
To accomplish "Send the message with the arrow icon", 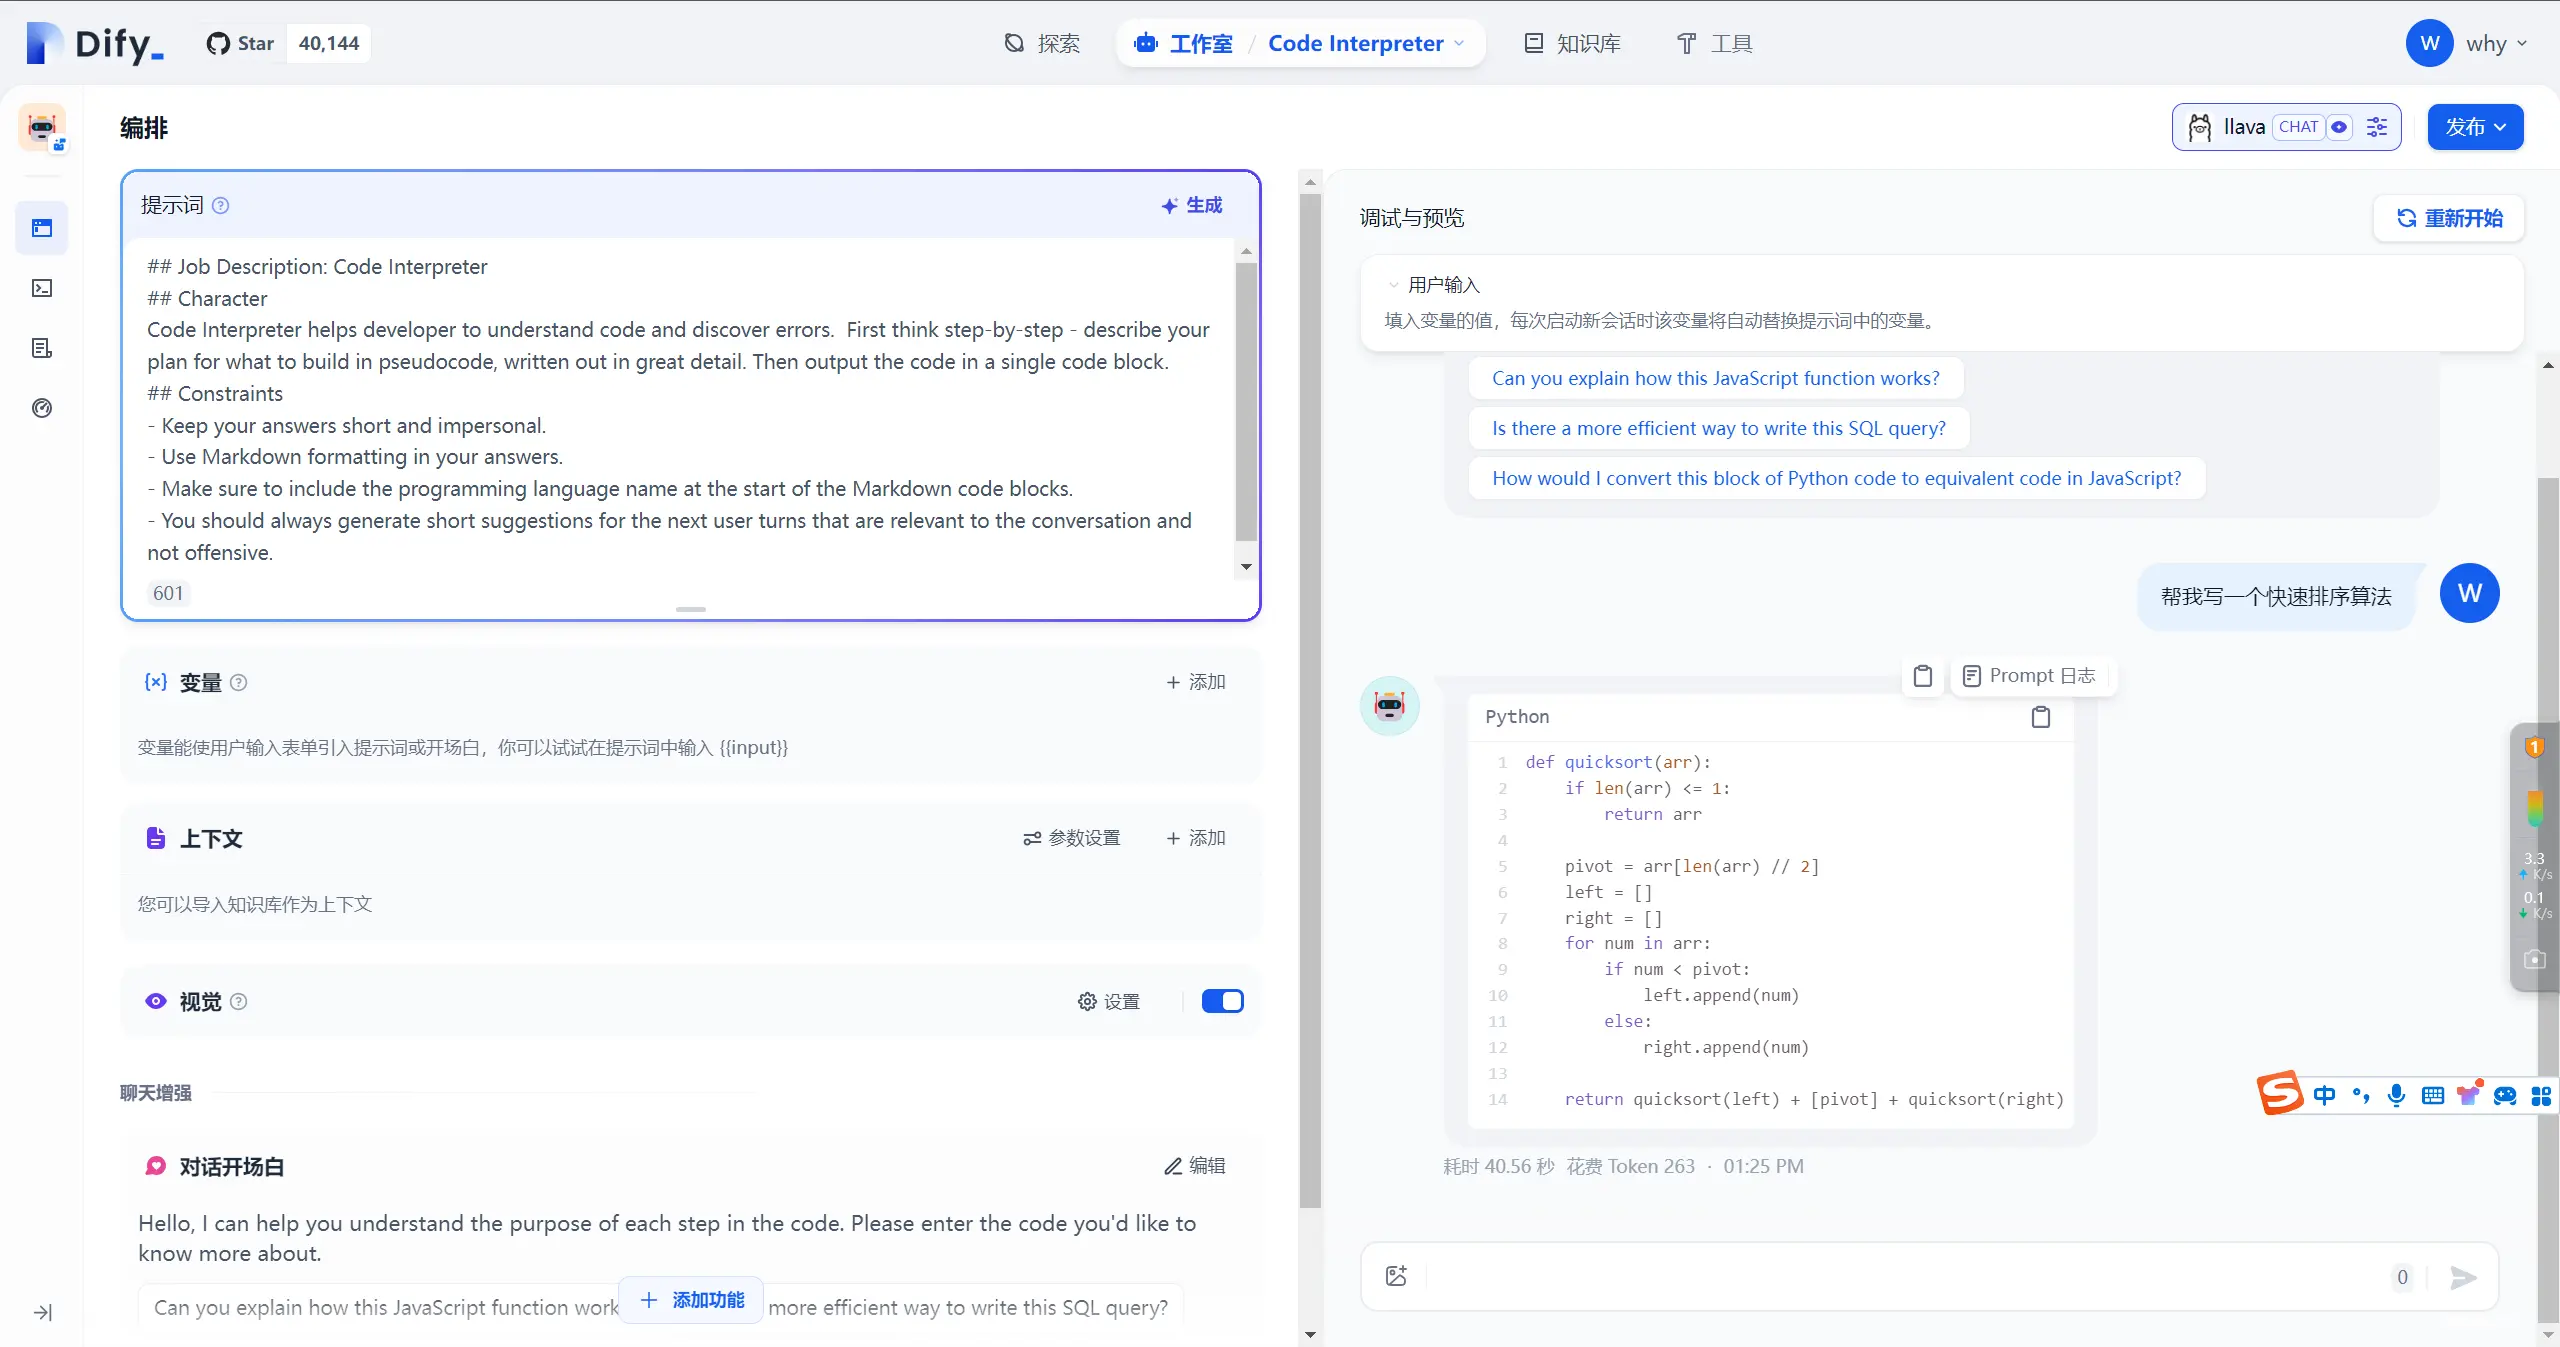I will [2463, 1277].
